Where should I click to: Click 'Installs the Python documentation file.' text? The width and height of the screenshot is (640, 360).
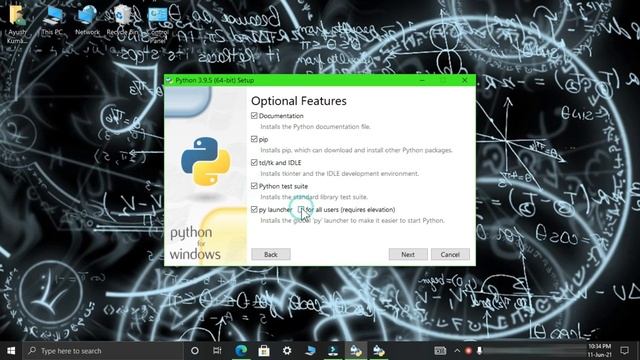pos(316,127)
